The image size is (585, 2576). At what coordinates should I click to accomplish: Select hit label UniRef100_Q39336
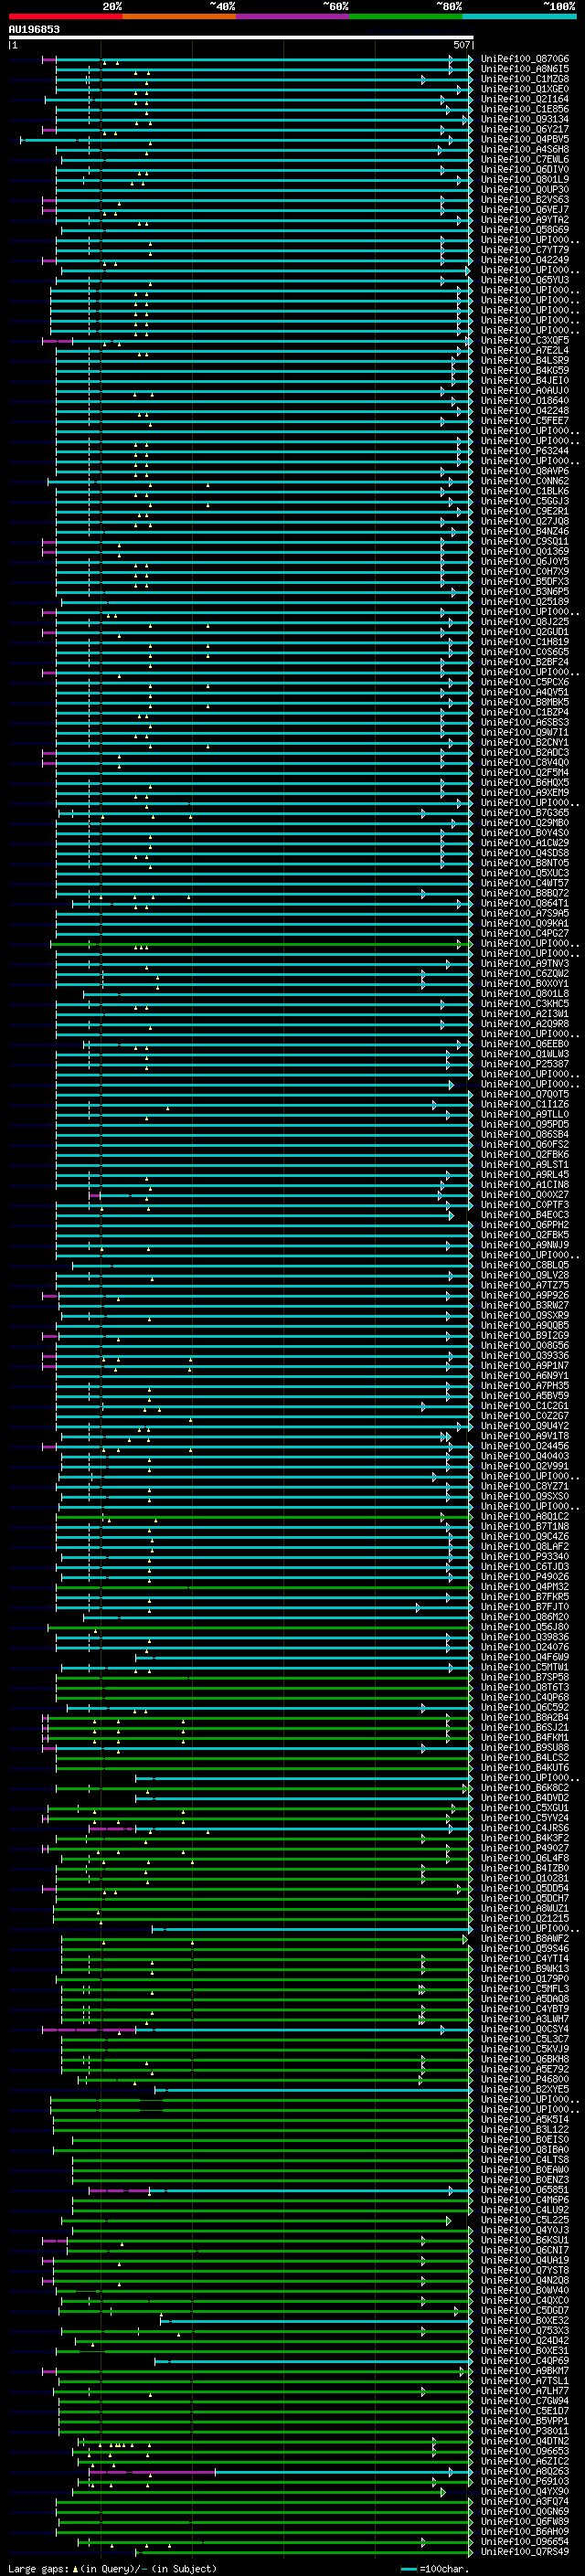click(525, 1356)
